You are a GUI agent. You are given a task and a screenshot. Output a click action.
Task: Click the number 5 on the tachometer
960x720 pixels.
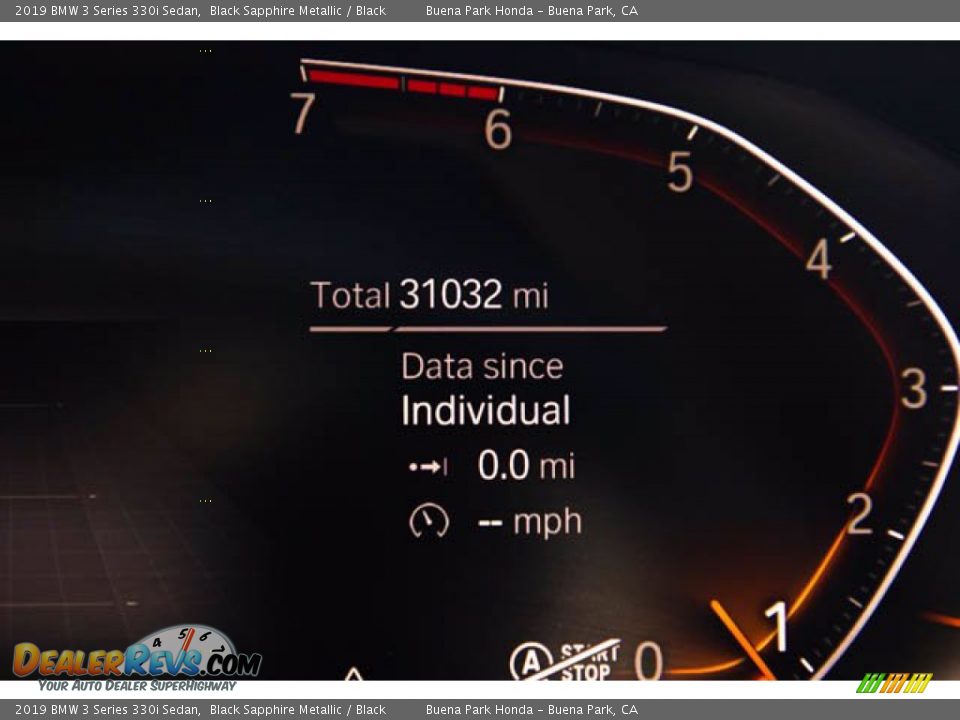[680, 173]
